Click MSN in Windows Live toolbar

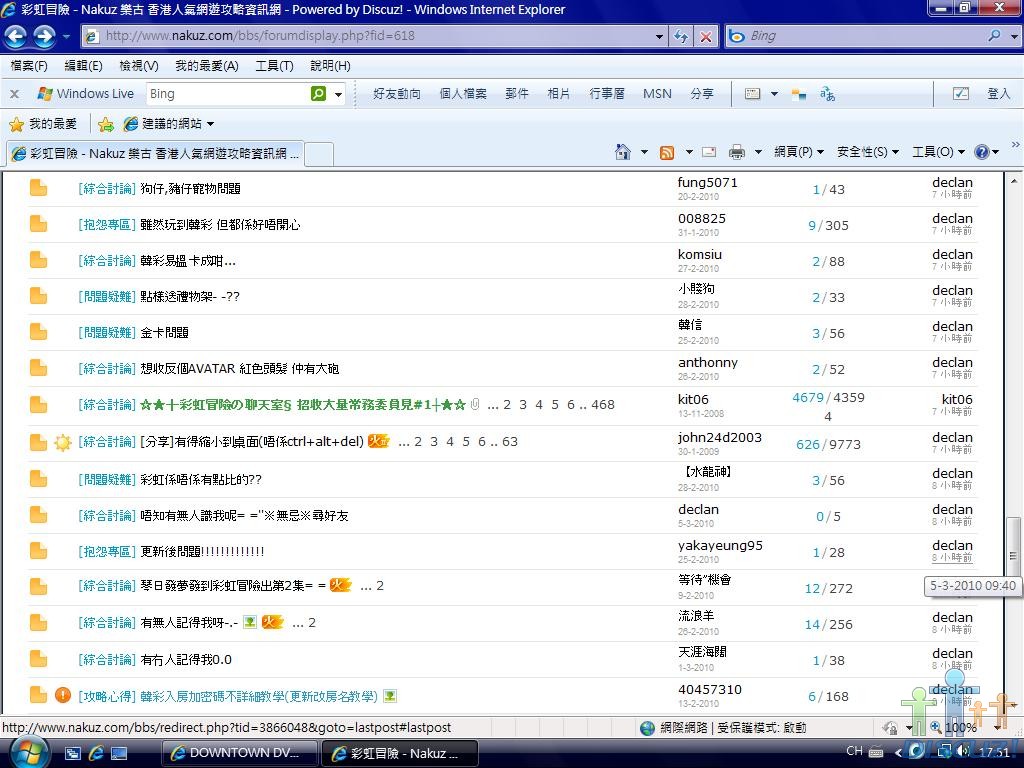[656, 94]
